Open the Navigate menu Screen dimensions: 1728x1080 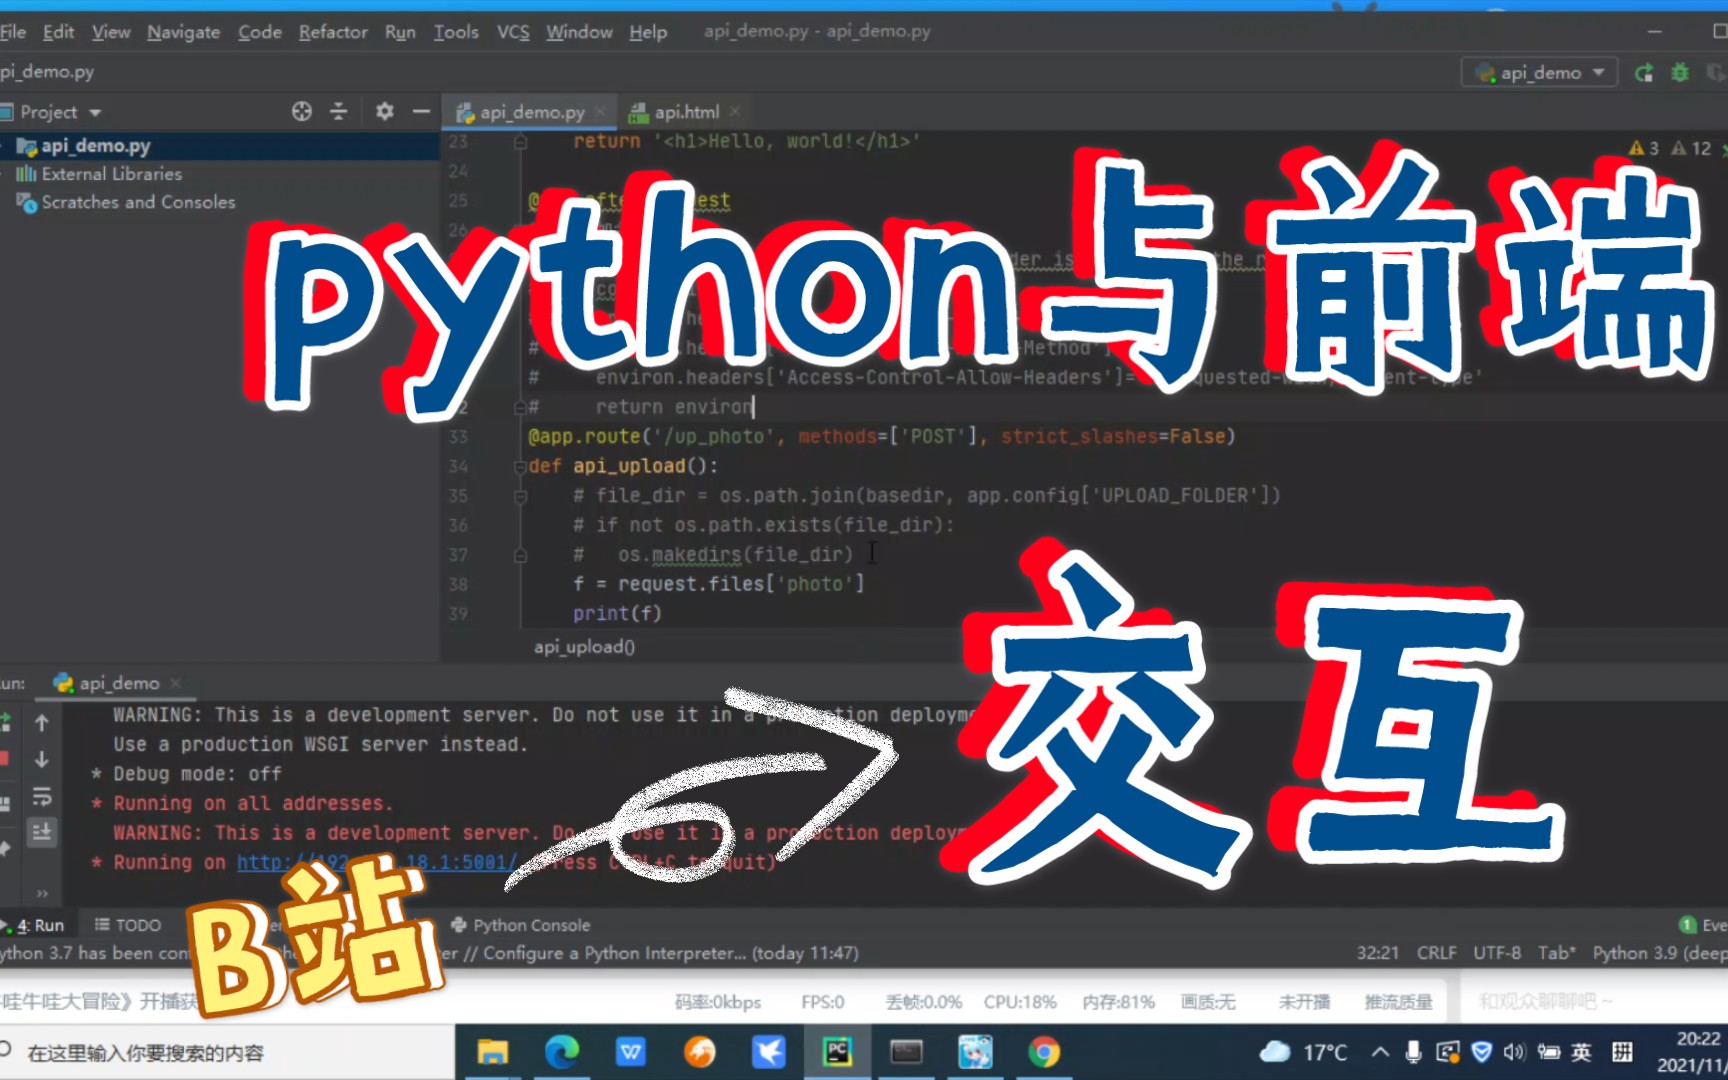[x=183, y=32]
